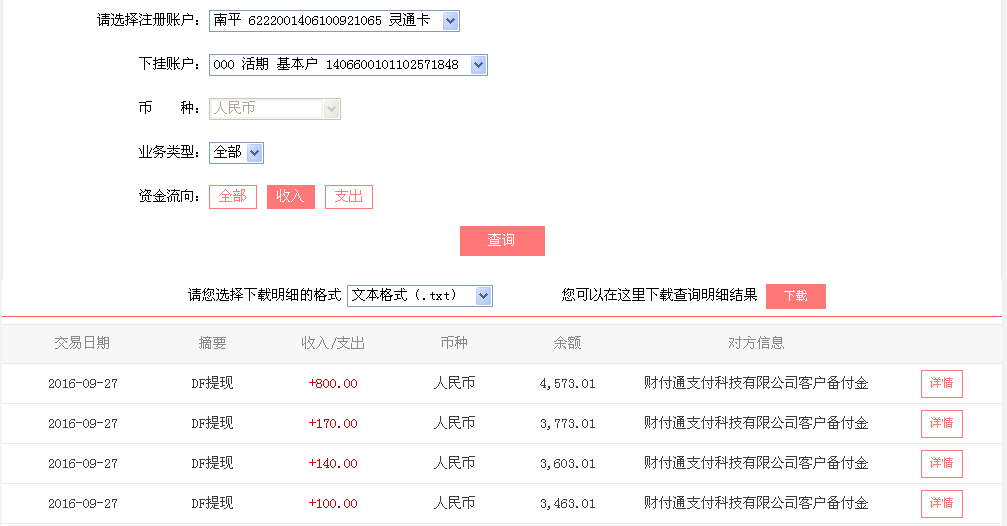The image size is (1007, 526).
Task: Click the 对方信息 column header
Action: click(757, 343)
